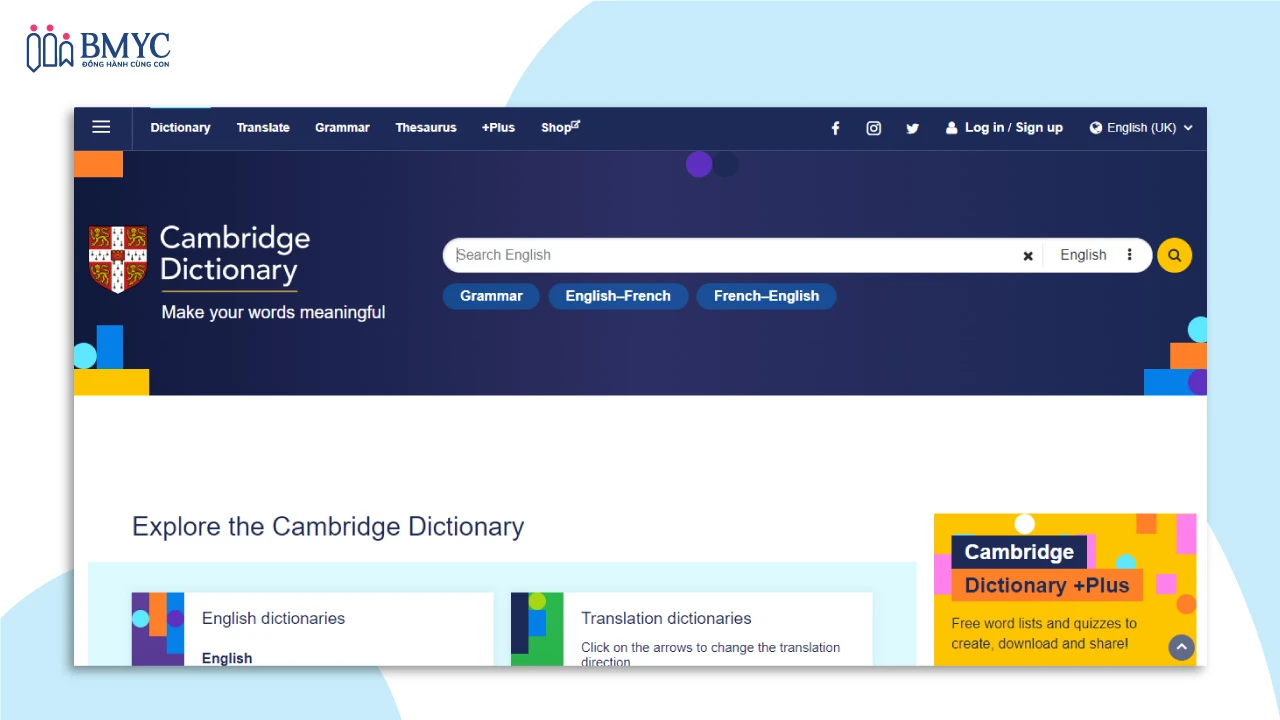Click the scroll-to-top arrow button
The height and width of the screenshot is (720, 1280).
(1181, 647)
